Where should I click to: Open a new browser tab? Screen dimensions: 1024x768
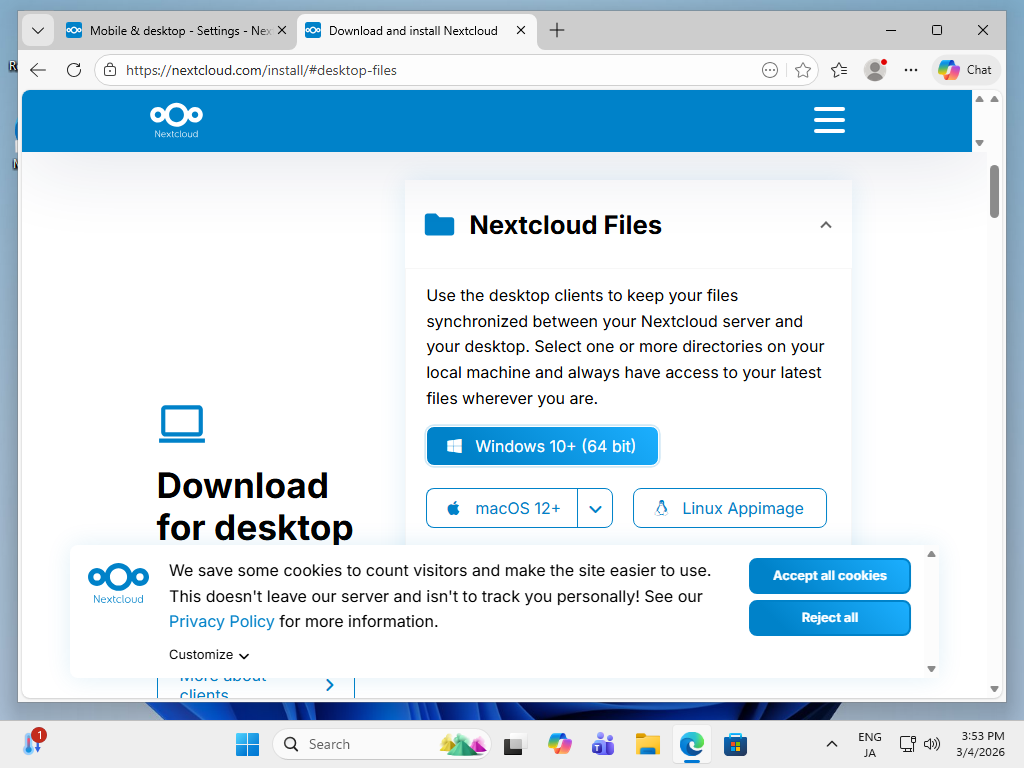556,31
